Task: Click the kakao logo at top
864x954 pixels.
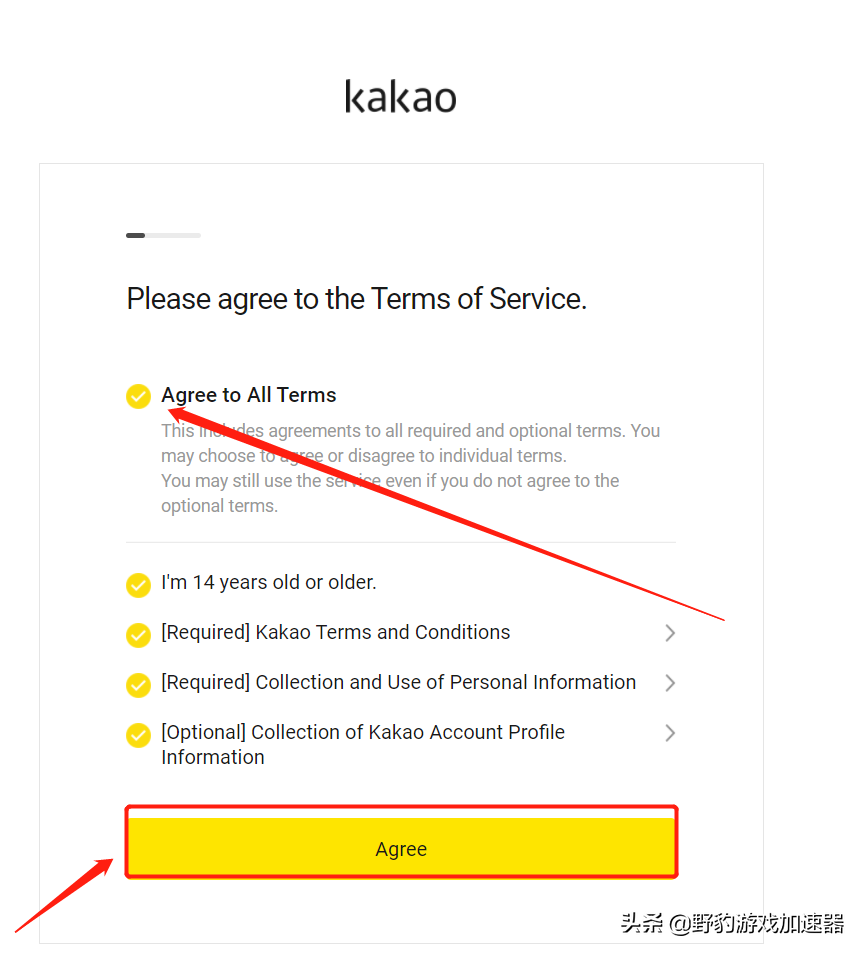Action: 401,97
